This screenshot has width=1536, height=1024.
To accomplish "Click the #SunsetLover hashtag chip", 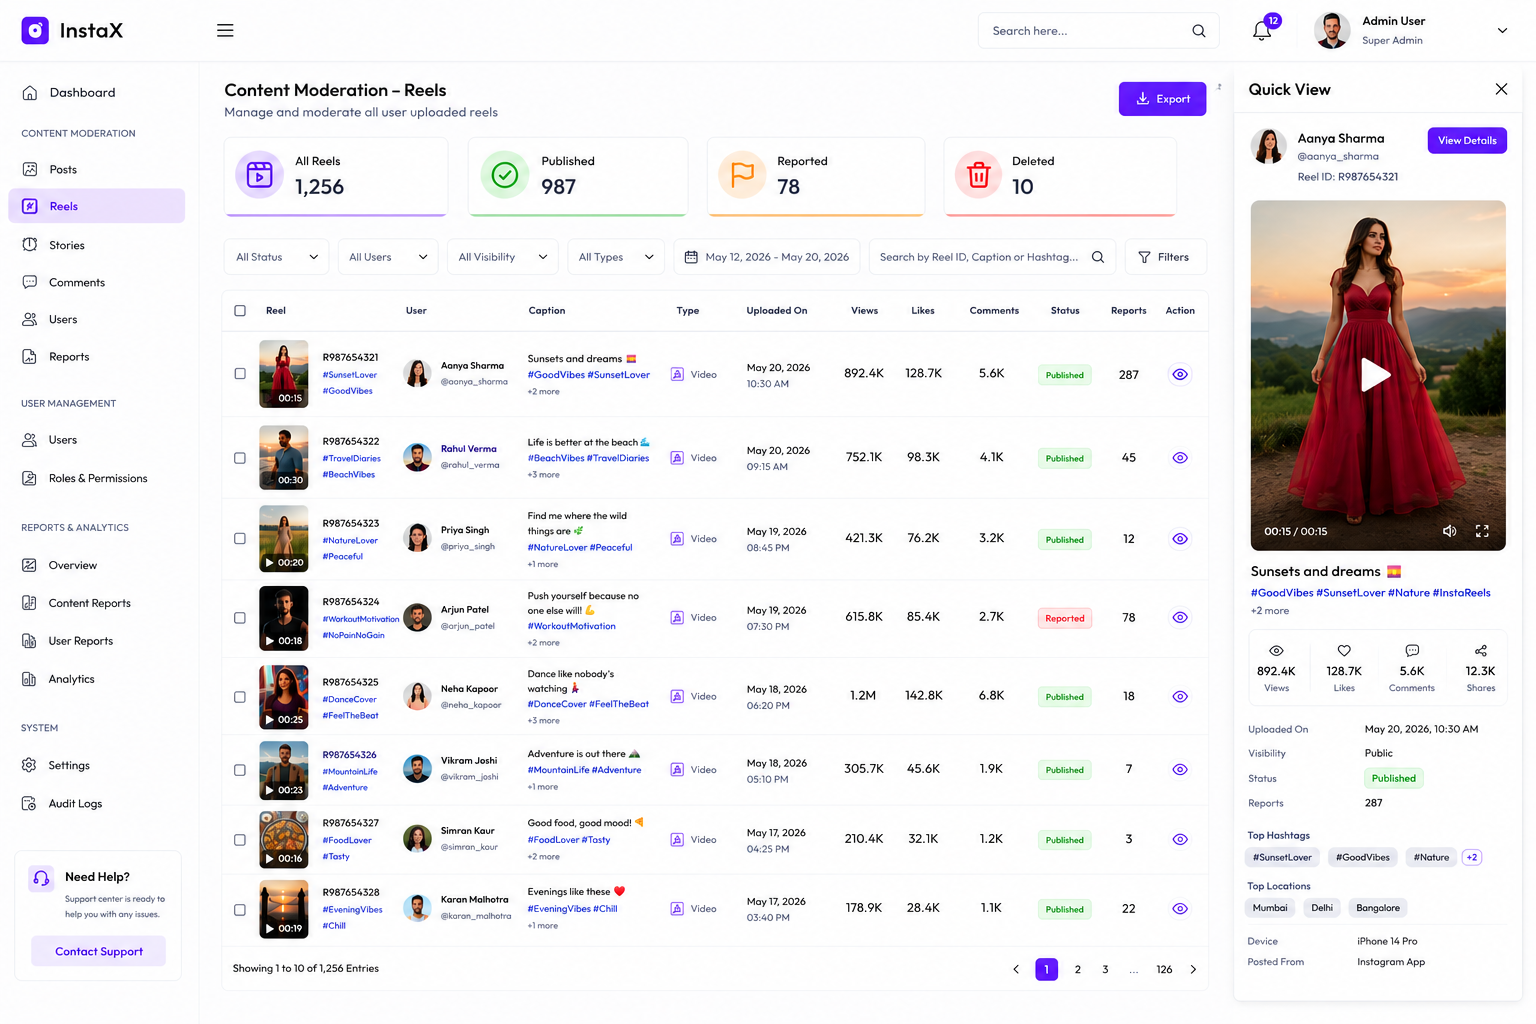I will [x=1283, y=857].
